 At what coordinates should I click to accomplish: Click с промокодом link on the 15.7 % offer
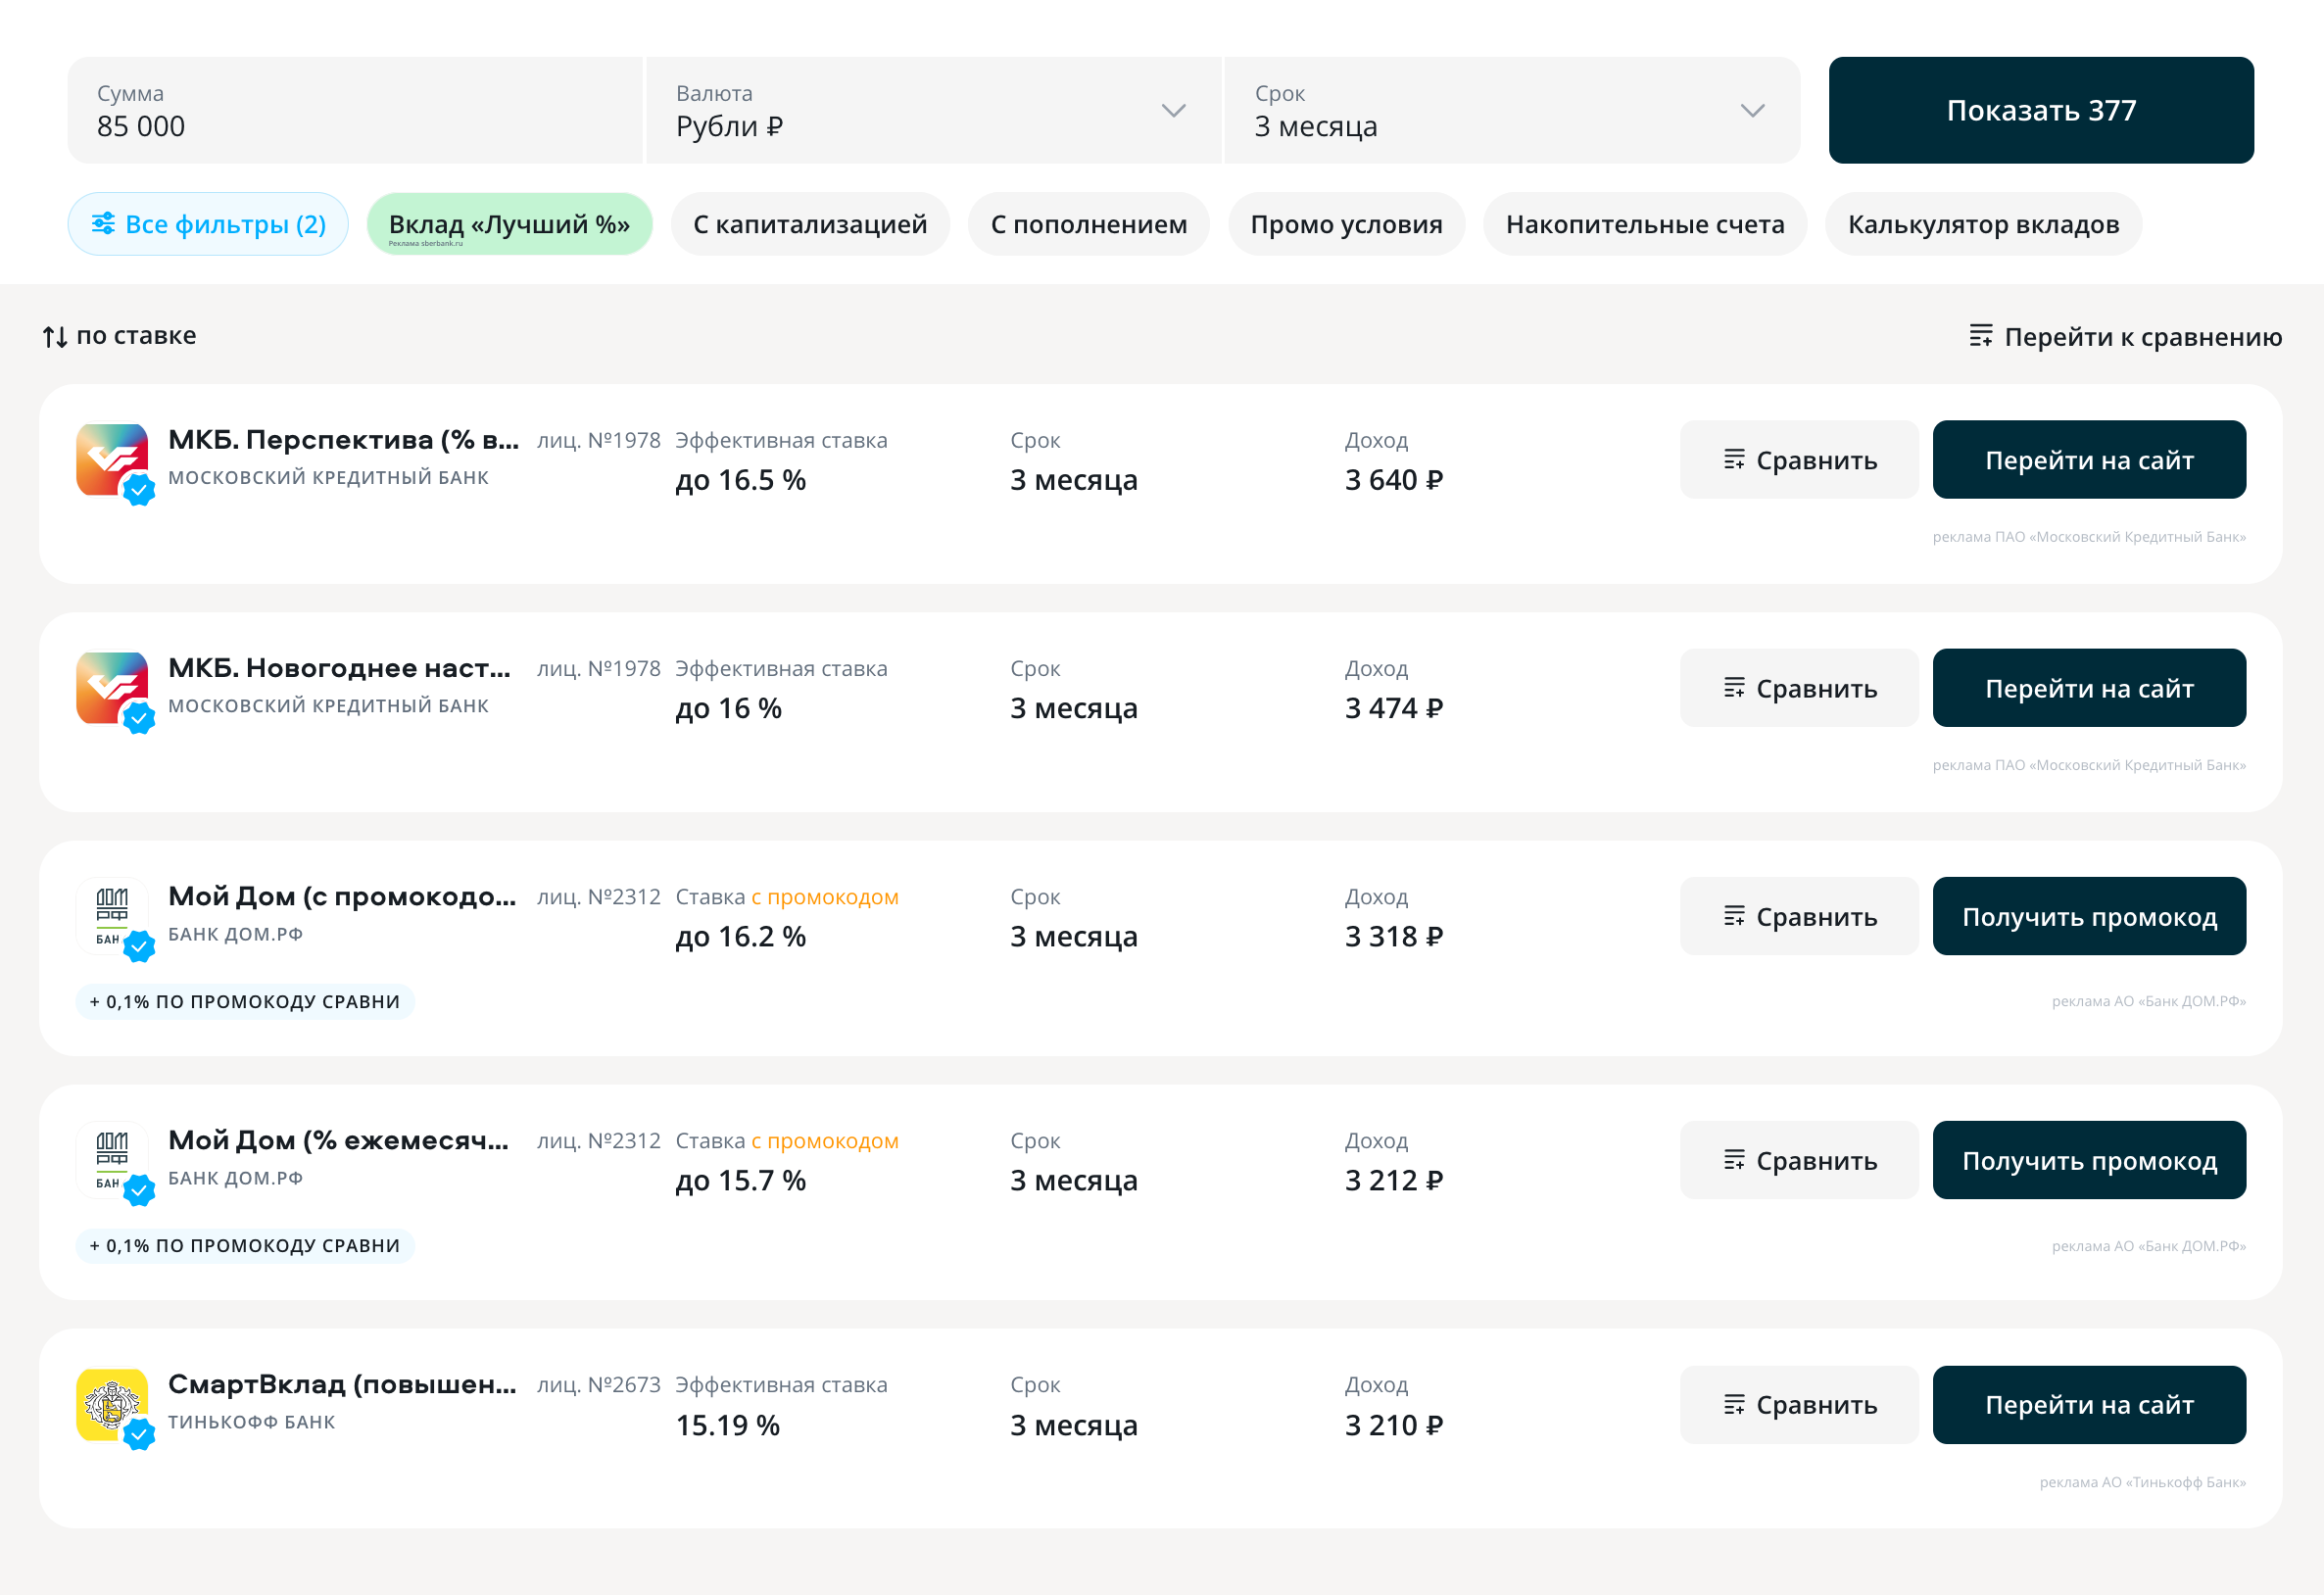pyautogui.click(x=825, y=1141)
